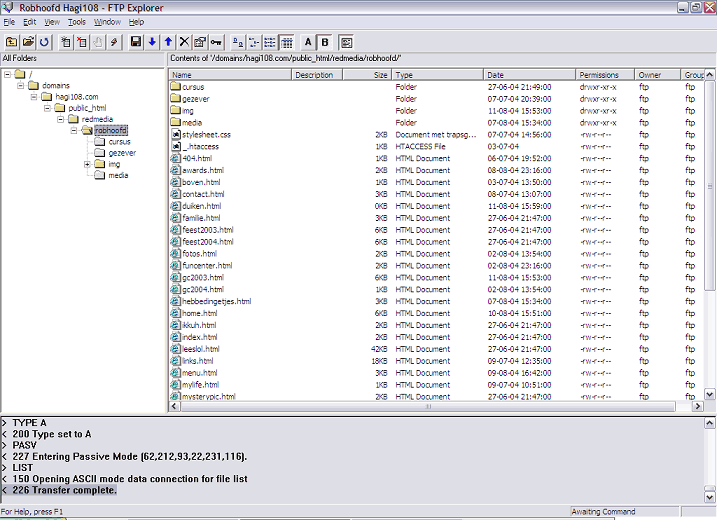The width and height of the screenshot is (717, 520).
Task: Click the log pane scroll-up arrow
Action: 709,423
